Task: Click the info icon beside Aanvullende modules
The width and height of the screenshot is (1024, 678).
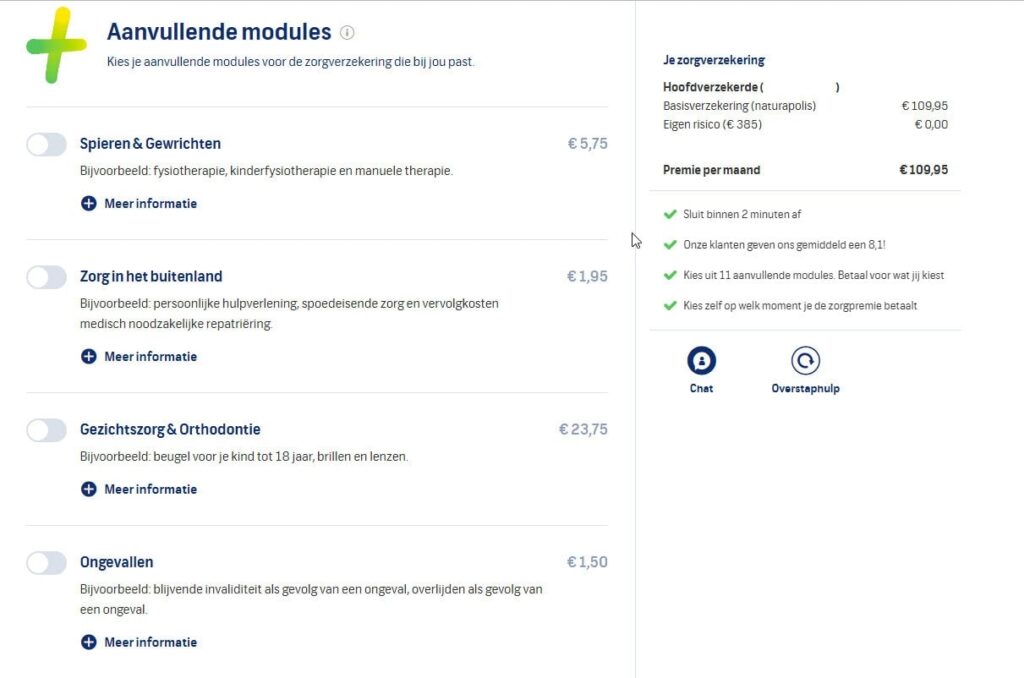Action: click(x=347, y=32)
